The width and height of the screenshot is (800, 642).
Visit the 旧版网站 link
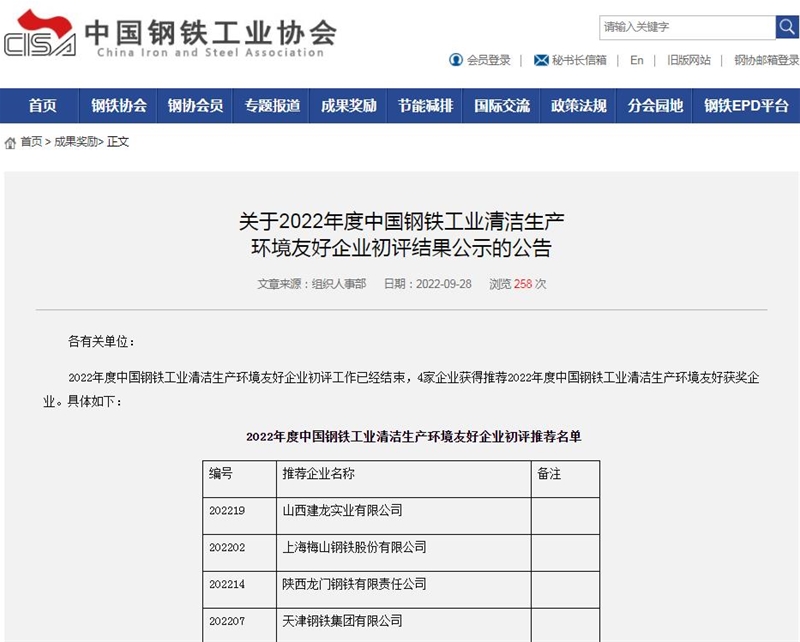689,60
